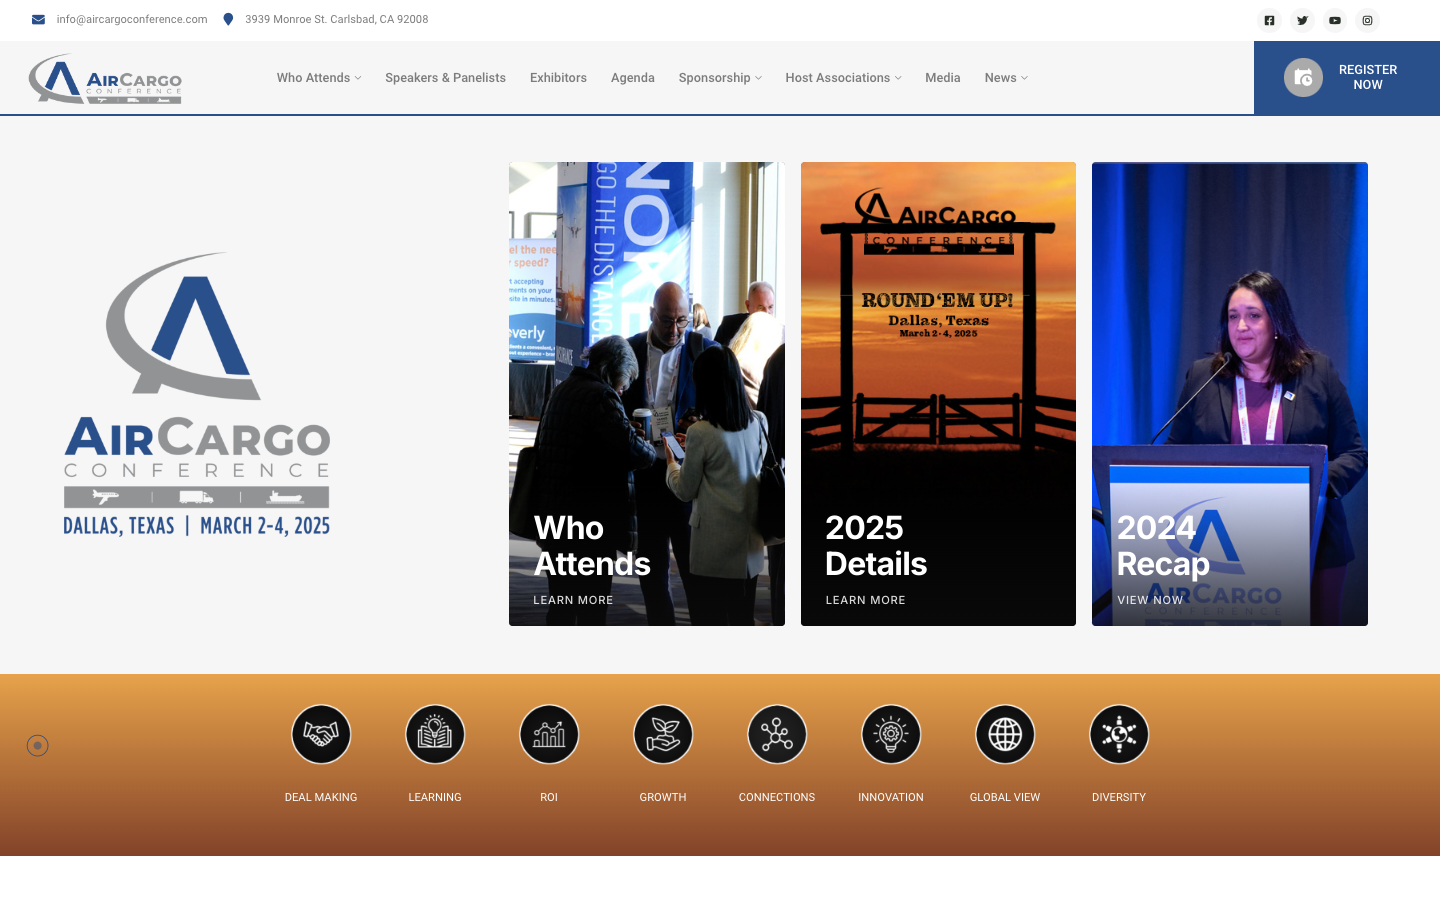
Task: Go to the Exhibitors page
Action: pyautogui.click(x=558, y=78)
